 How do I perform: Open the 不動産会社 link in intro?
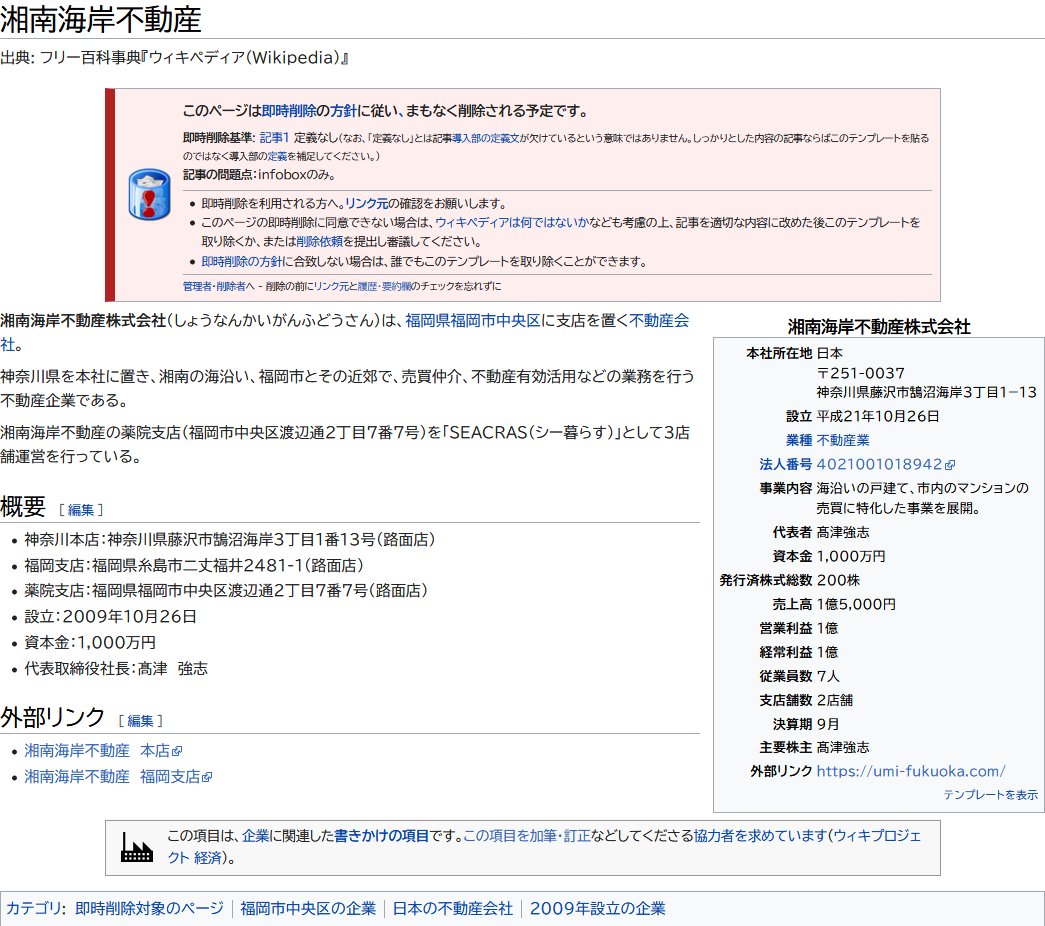tap(658, 321)
